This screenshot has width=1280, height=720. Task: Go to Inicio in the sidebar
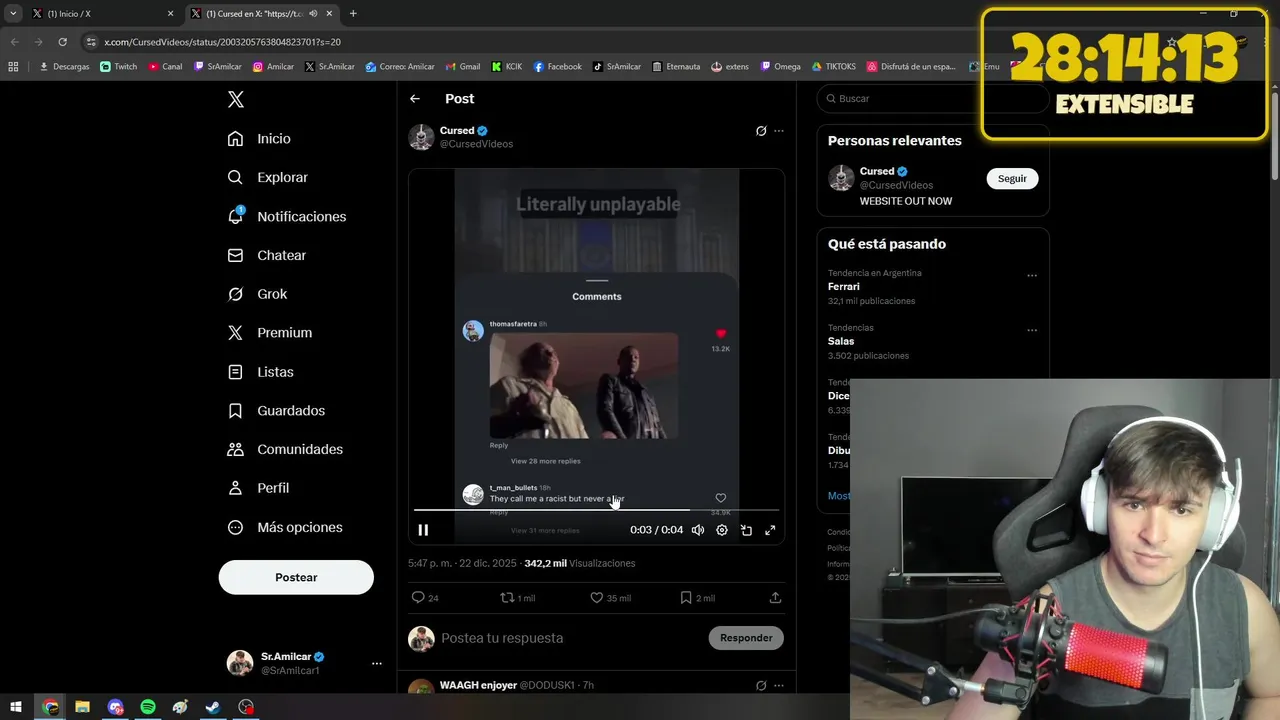tap(260, 139)
